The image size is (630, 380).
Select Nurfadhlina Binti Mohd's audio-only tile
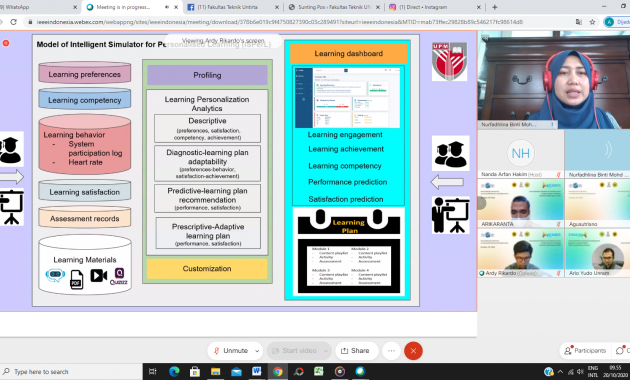click(597, 154)
